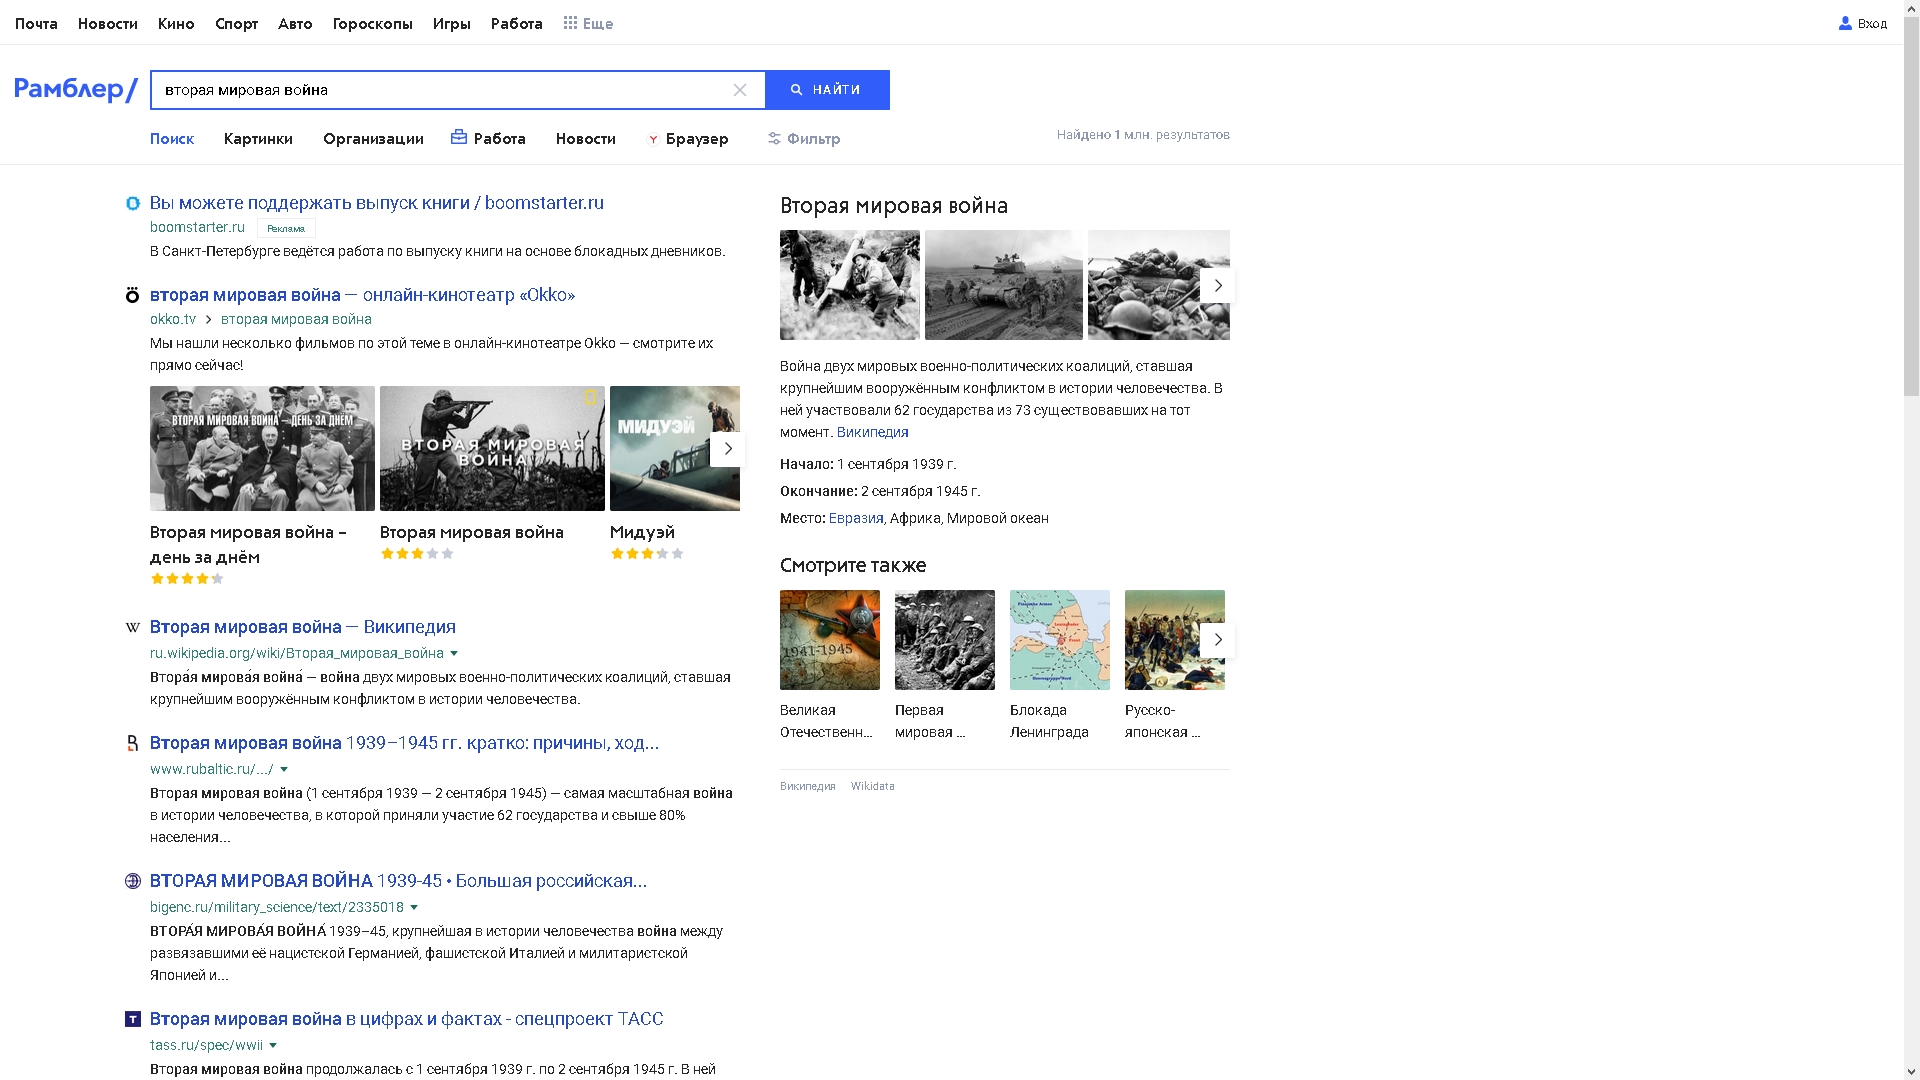Screen dimensions: 1920x1080
Task: Expand the www.rubaltic.ru URL dropdown arrow
Action: tap(284, 770)
